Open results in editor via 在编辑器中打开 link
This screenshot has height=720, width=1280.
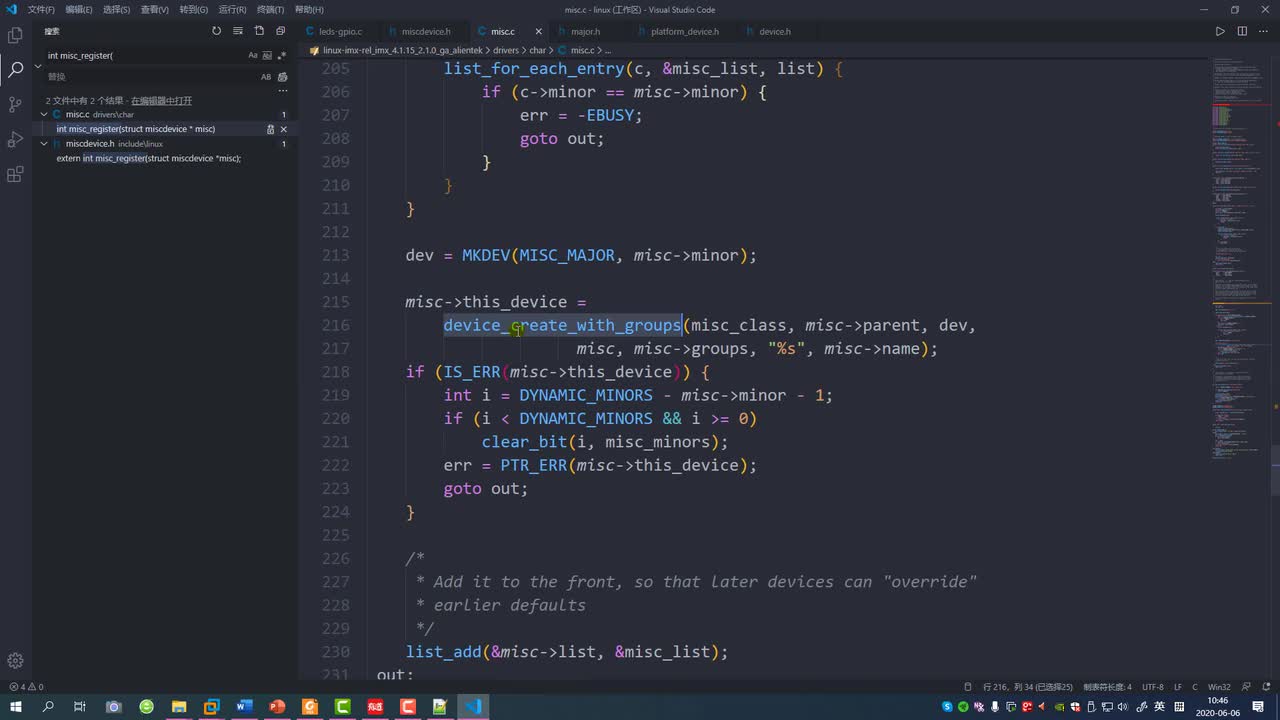161,101
